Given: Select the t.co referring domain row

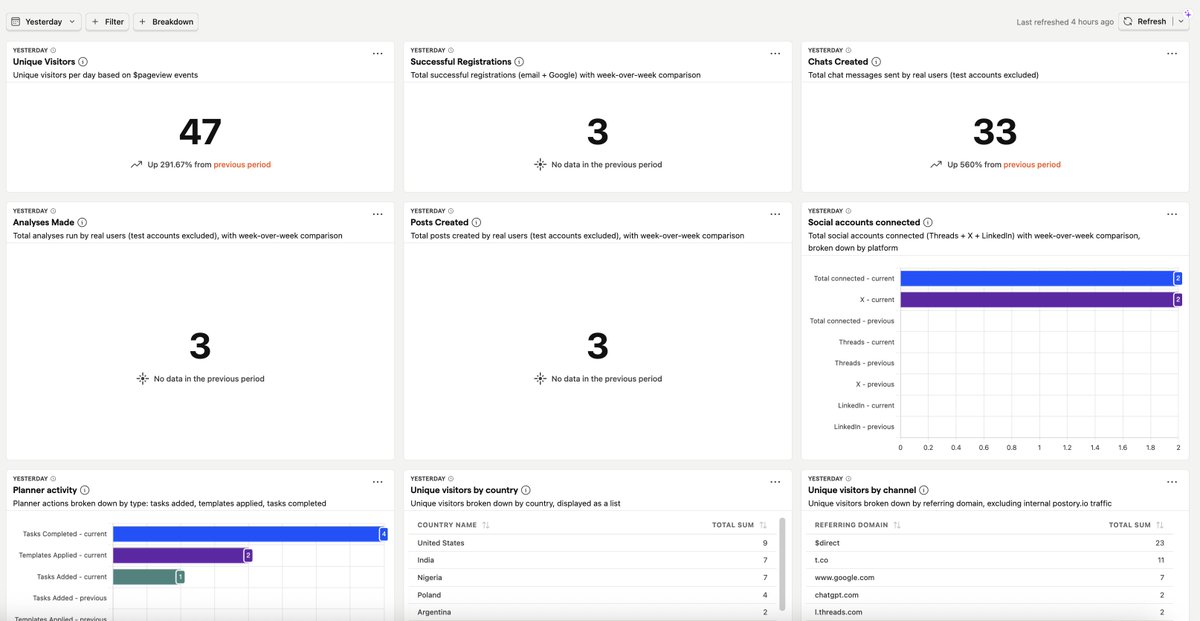Looking at the screenshot, I should click(x=990, y=560).
